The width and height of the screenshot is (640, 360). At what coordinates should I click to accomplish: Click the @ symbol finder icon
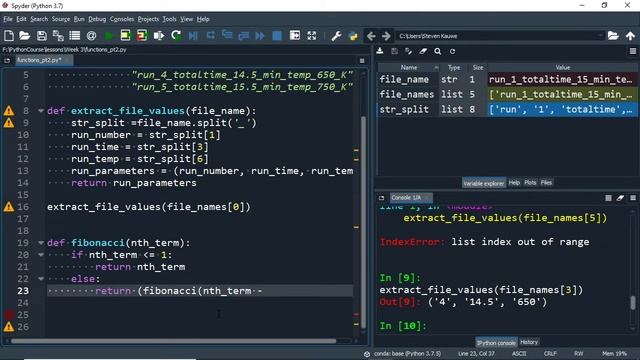point(91,36)
